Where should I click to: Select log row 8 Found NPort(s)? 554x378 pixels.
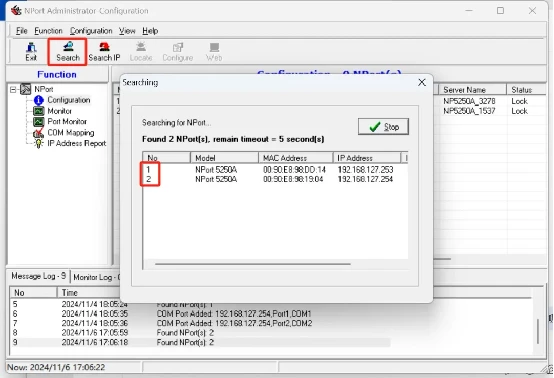200,333
